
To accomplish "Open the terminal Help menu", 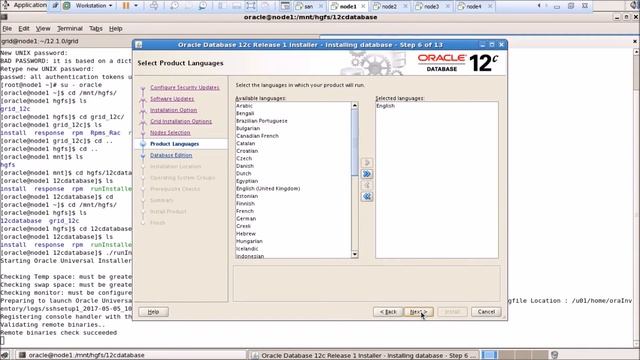I will coord(116,29).
